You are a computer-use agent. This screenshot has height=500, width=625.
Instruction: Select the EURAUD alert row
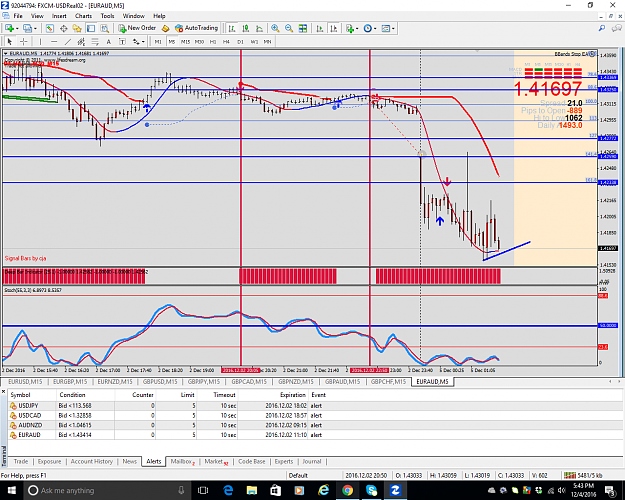click(x=313, y=435)
